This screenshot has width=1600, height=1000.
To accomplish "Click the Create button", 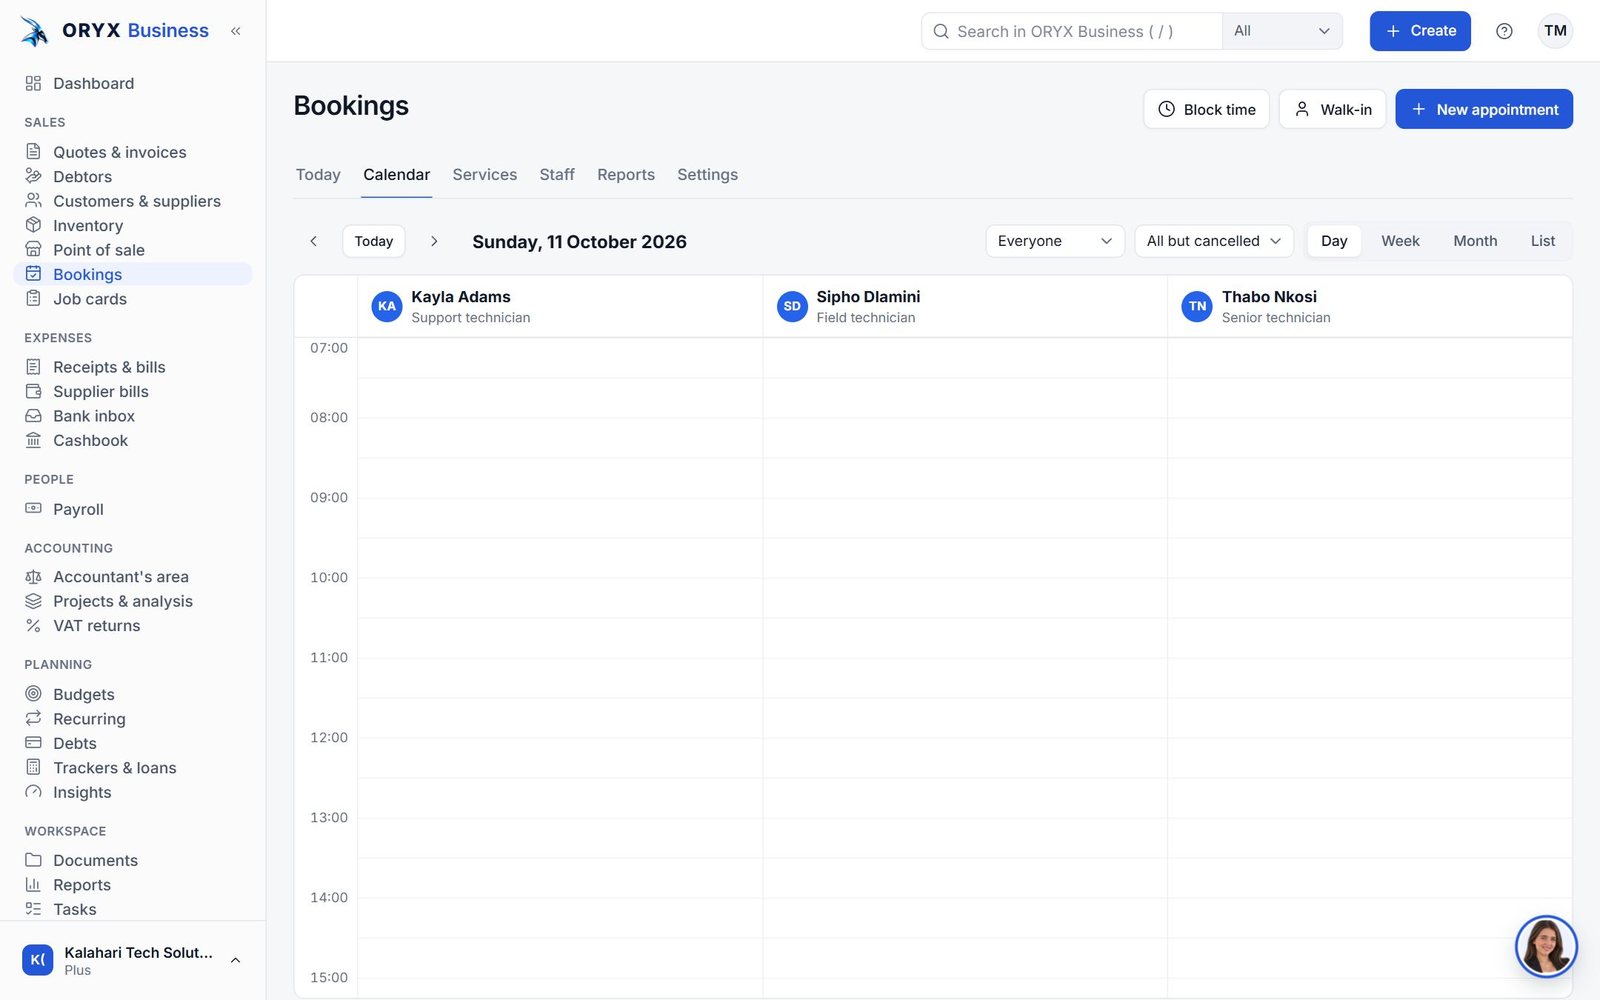I will (1420, 31).
